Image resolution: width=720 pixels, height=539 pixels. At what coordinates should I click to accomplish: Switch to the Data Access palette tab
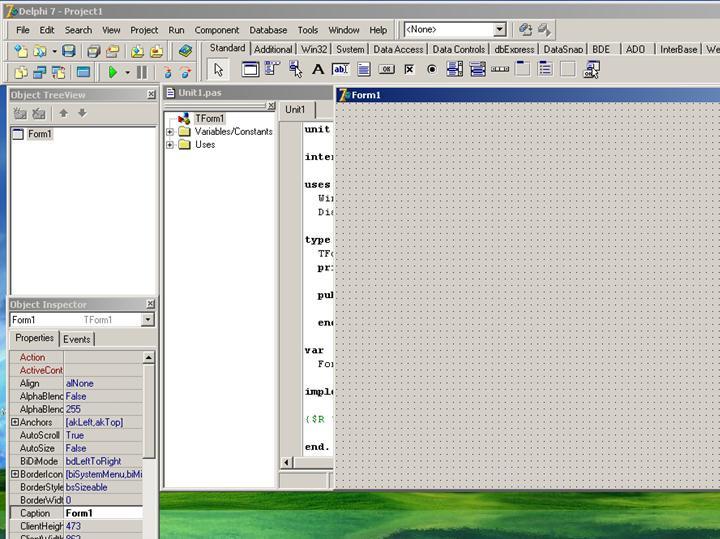click(398, 49)
